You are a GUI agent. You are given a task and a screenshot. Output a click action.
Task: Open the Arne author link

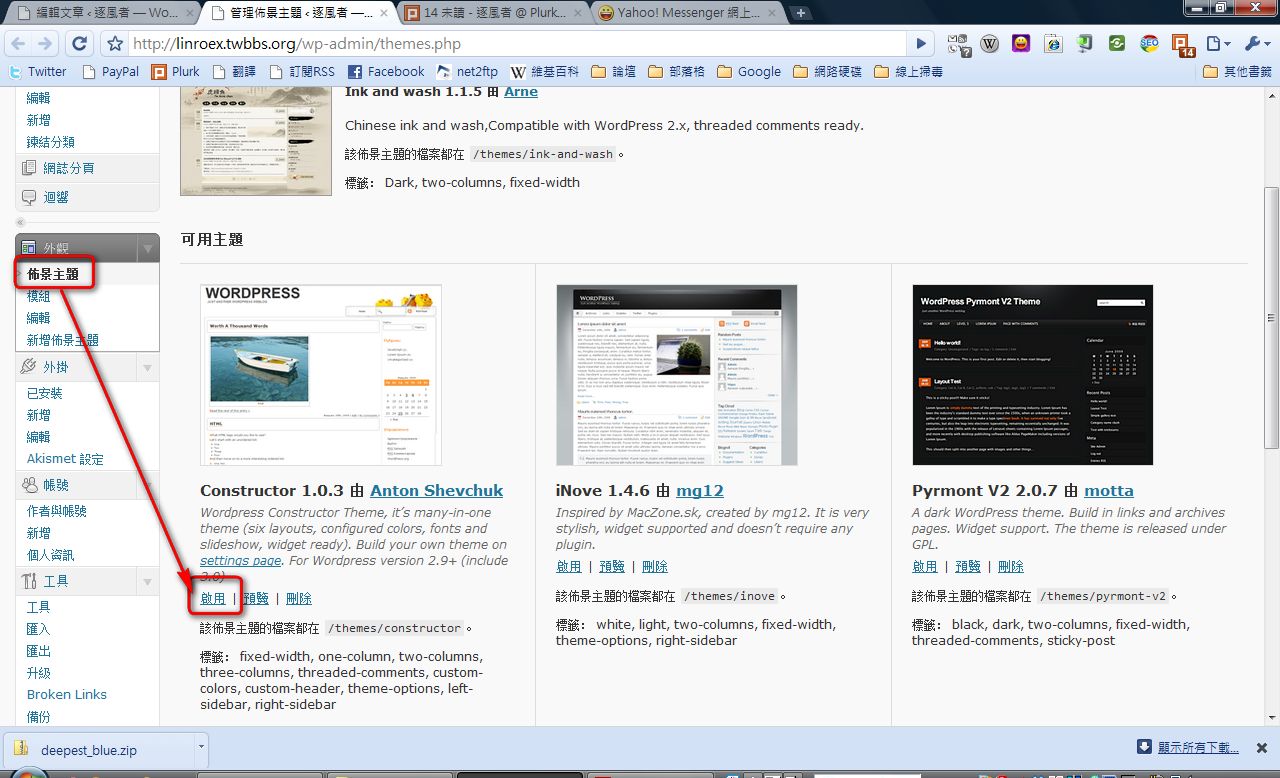click(x=521, y=91)
